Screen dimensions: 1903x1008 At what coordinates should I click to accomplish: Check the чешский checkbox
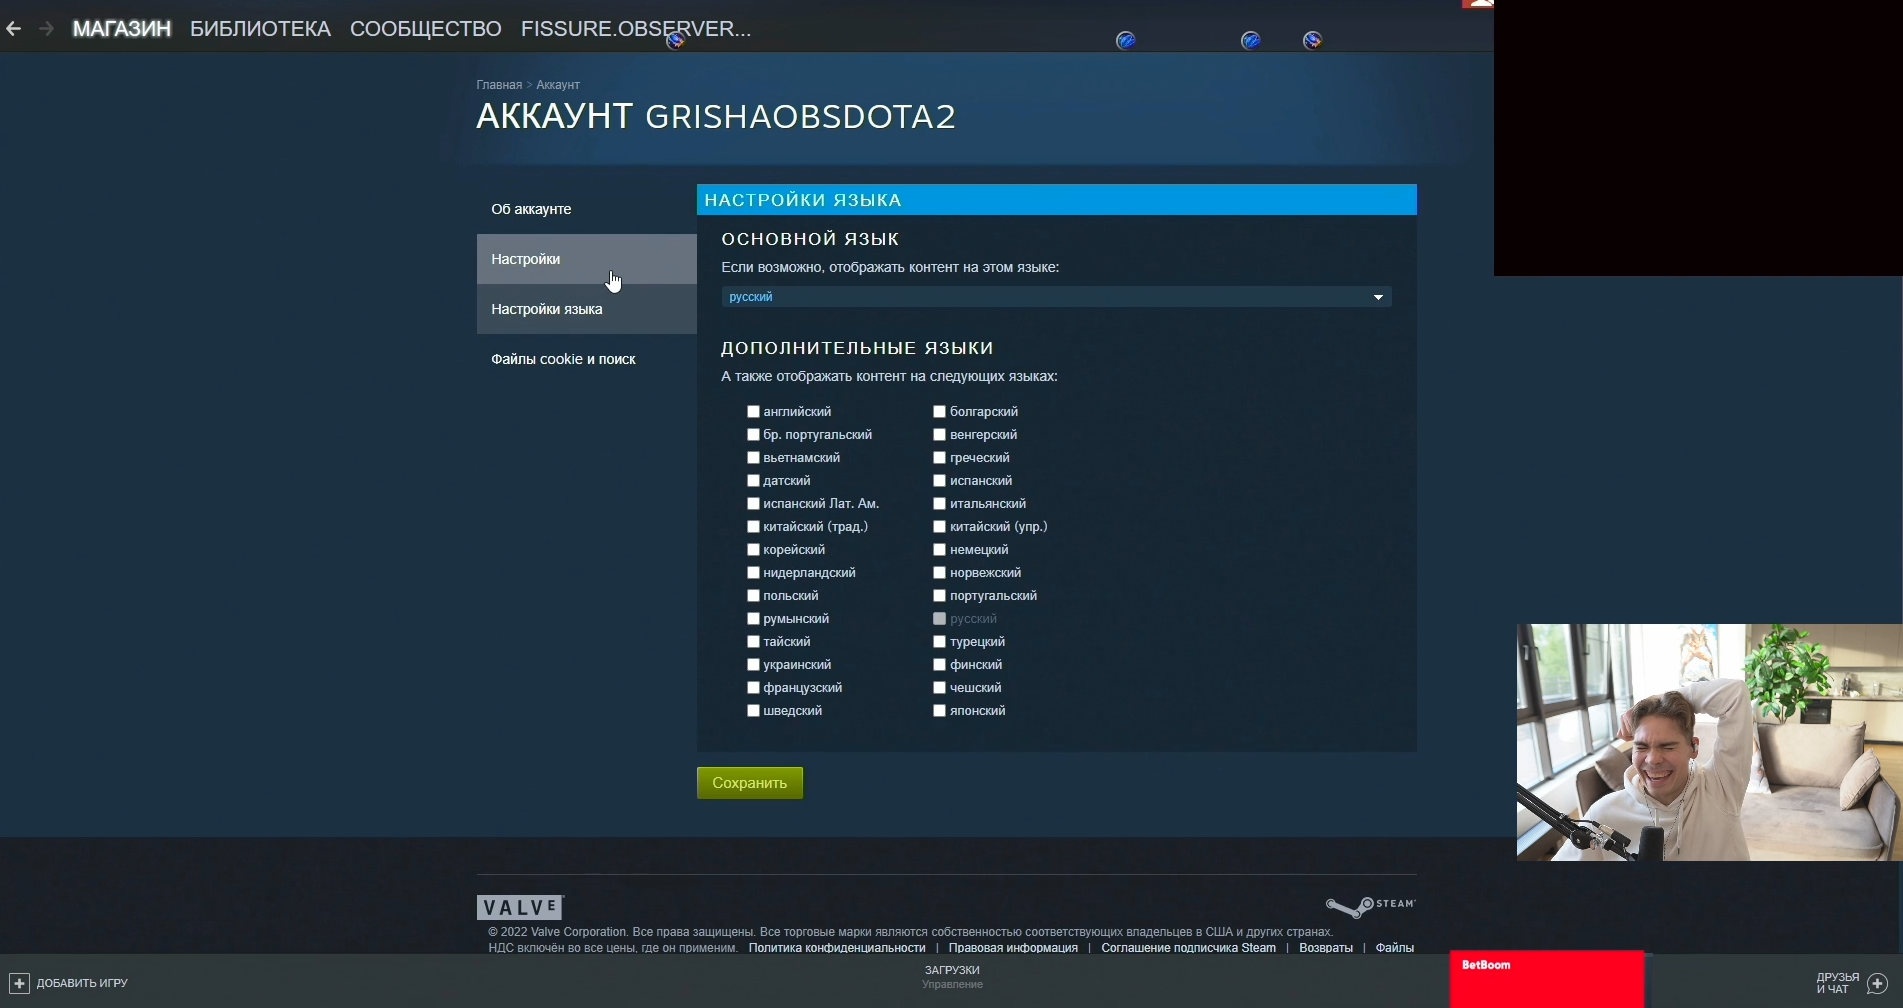[939, 688]
